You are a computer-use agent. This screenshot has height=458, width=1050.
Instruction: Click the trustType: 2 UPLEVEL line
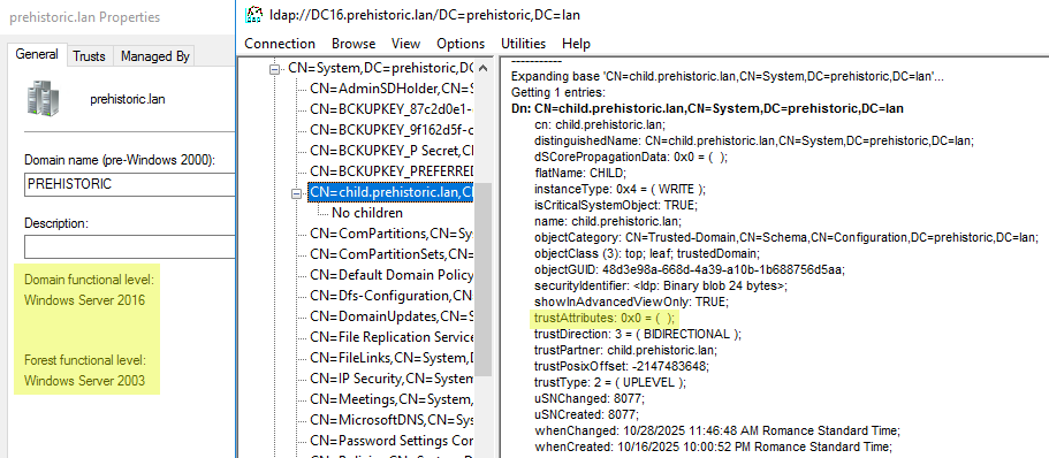(x=610, y=382)
